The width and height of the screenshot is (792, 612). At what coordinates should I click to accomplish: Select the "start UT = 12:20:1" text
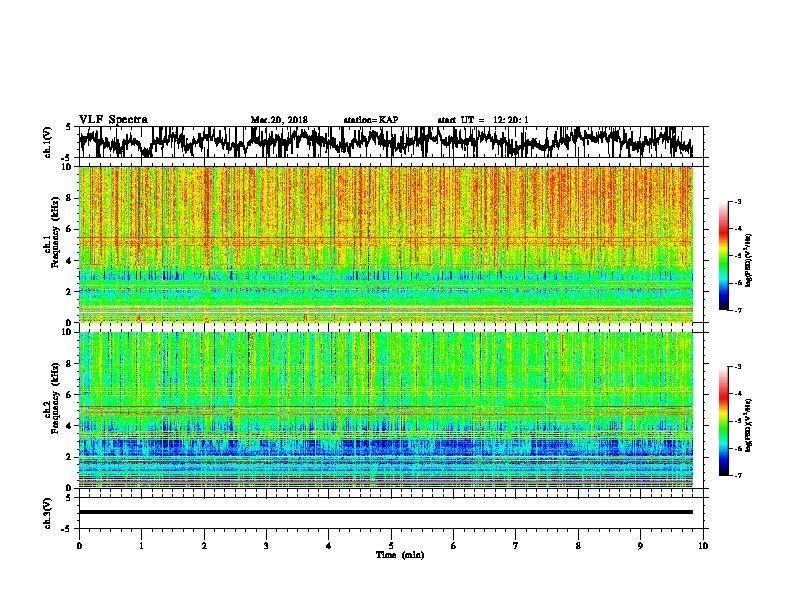[483, 120]
